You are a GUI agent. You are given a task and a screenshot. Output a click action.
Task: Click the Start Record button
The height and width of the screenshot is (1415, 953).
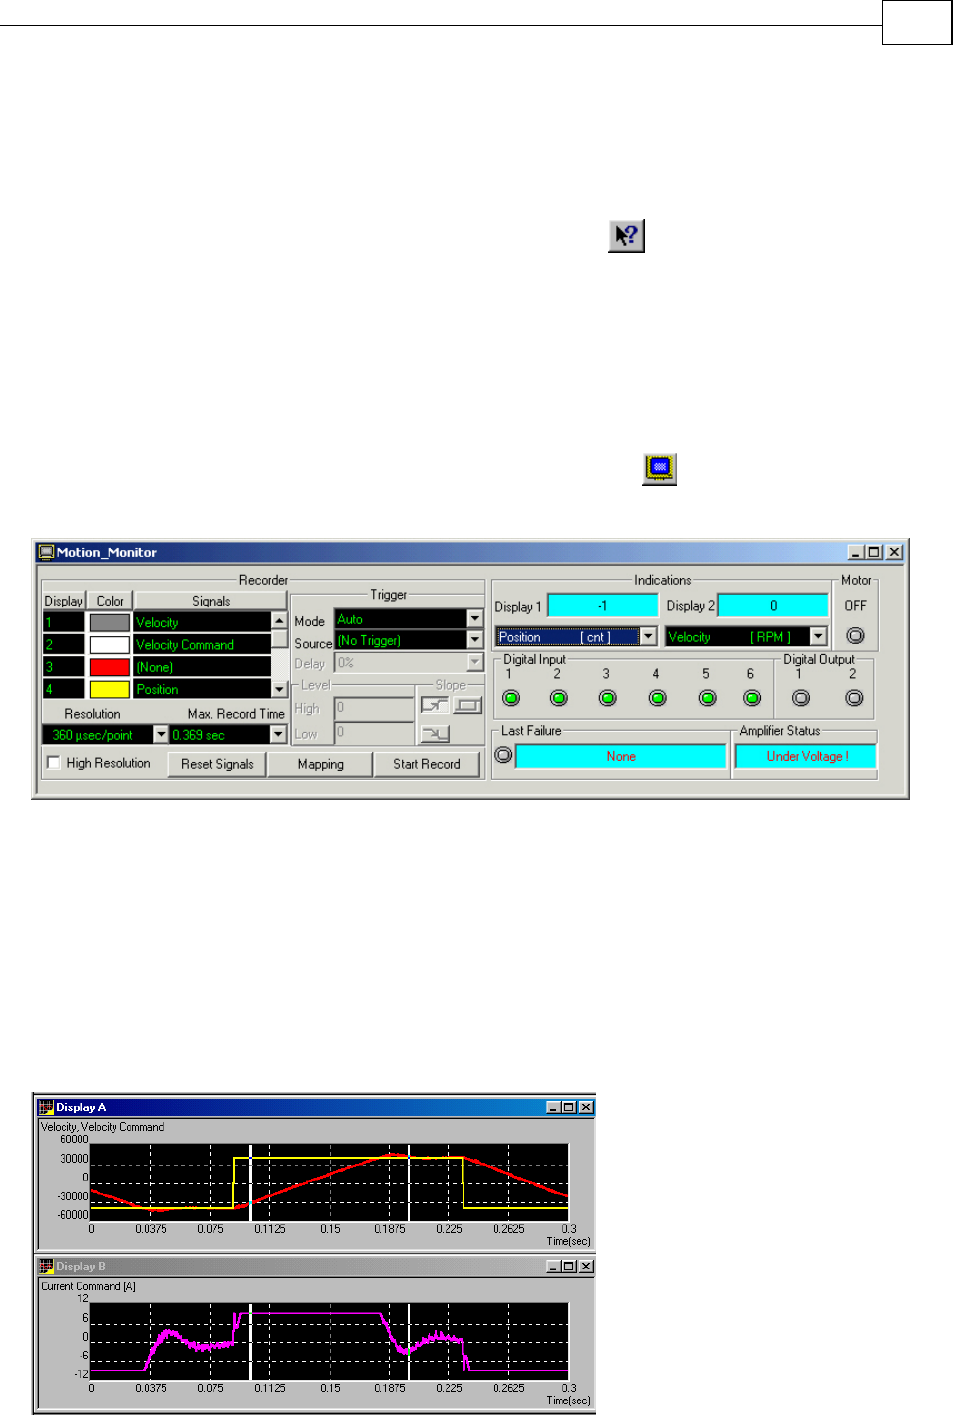pyautogui.click(x=427, y=764)
